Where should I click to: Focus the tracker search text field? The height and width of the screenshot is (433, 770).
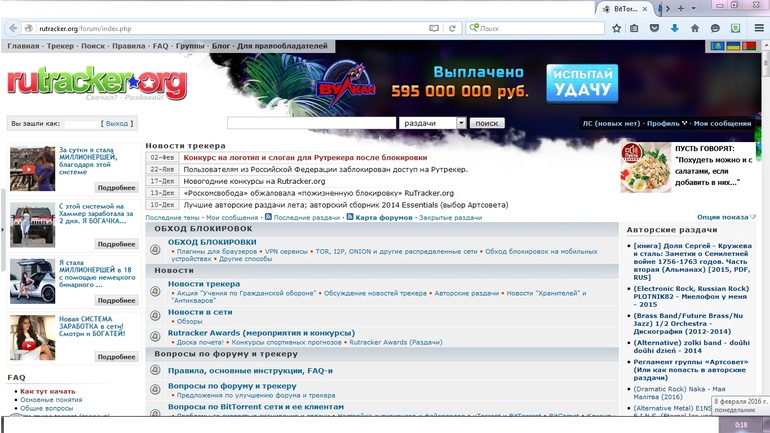pyautogui.click(x=311, y=123)
